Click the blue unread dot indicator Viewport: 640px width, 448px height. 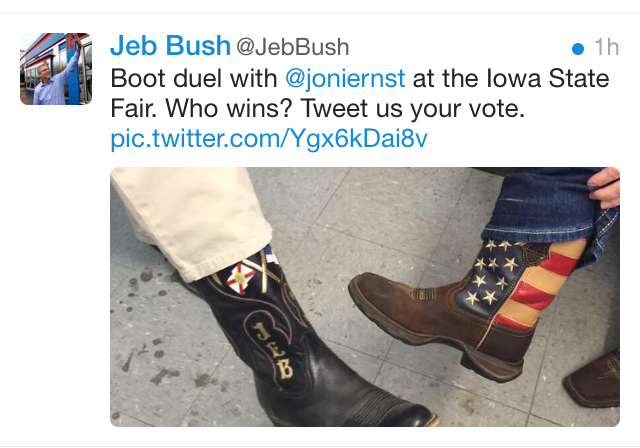[578, 49]
